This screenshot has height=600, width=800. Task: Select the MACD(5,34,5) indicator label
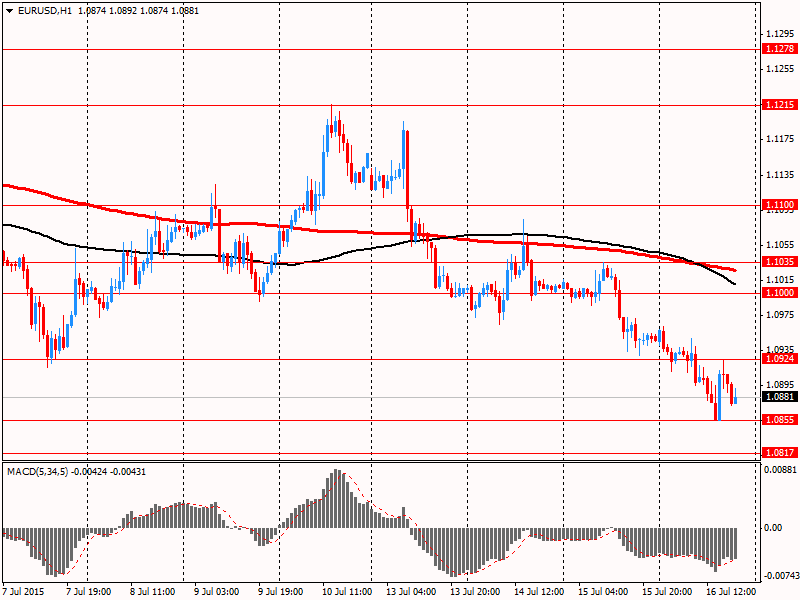(37, 471)
